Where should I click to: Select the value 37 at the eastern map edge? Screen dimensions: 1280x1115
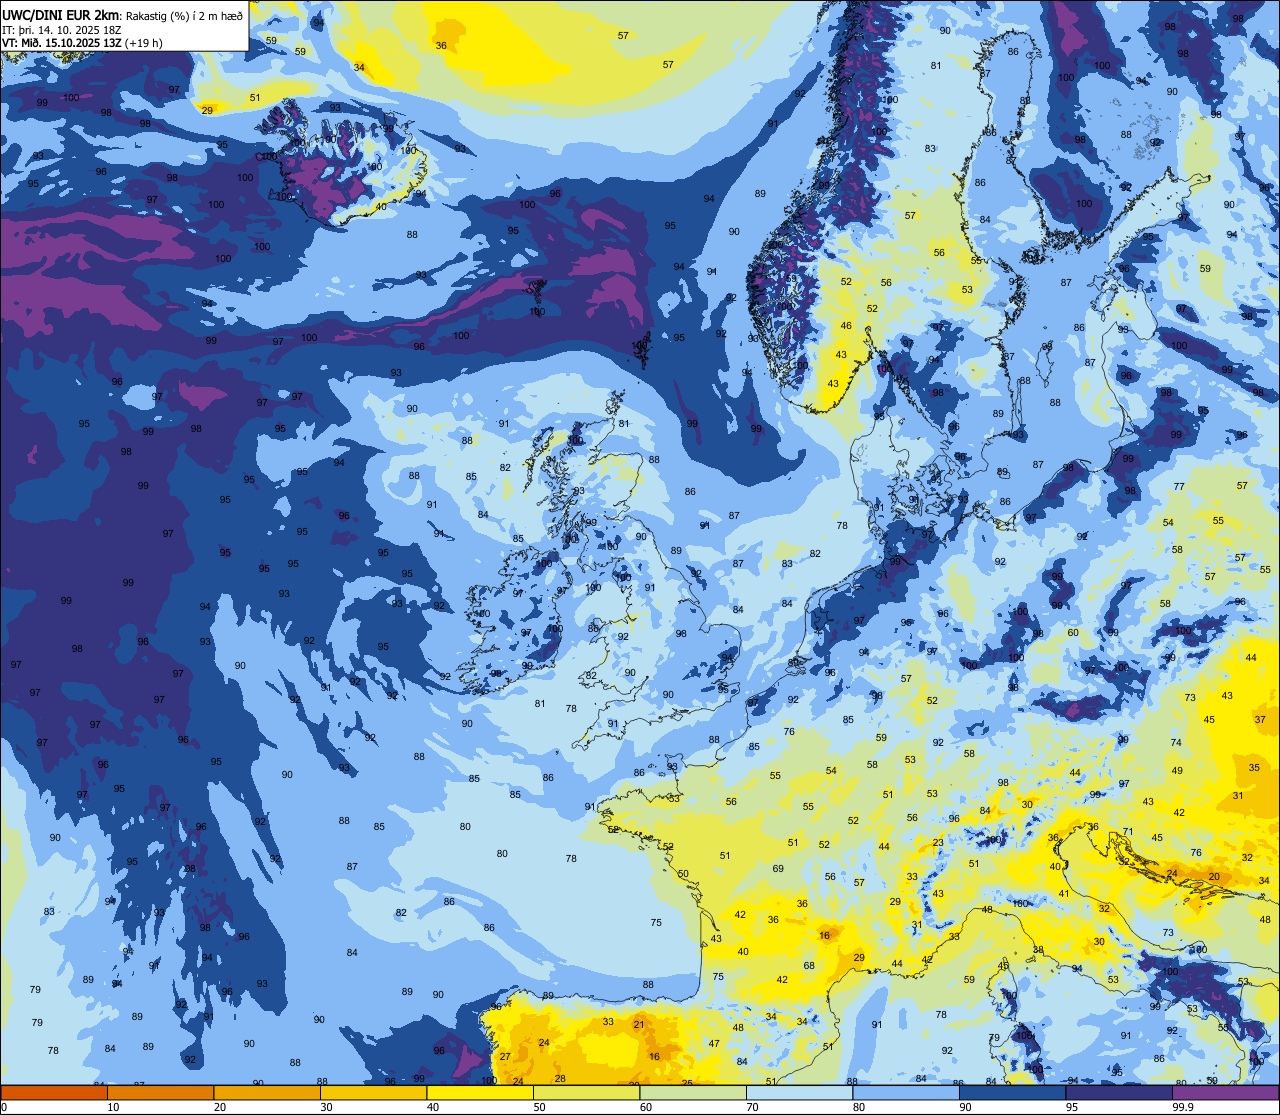point(1260,719)
